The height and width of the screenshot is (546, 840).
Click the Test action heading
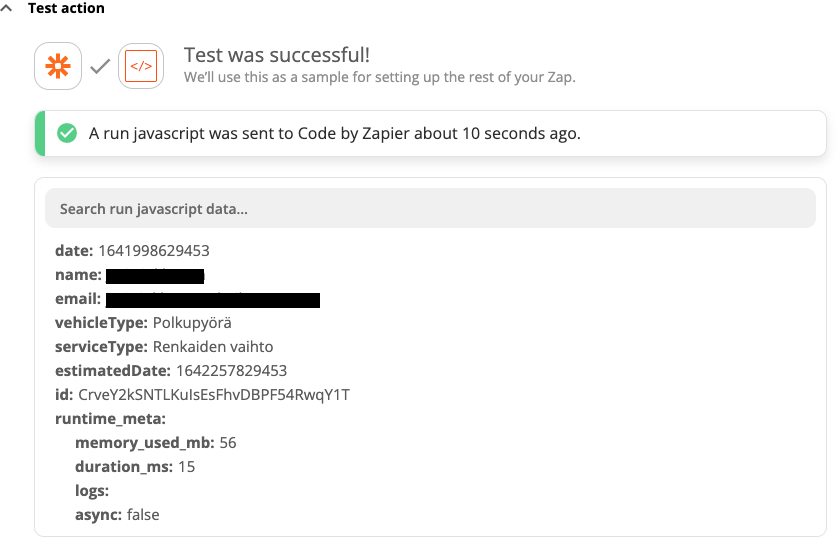coord(66,8)
